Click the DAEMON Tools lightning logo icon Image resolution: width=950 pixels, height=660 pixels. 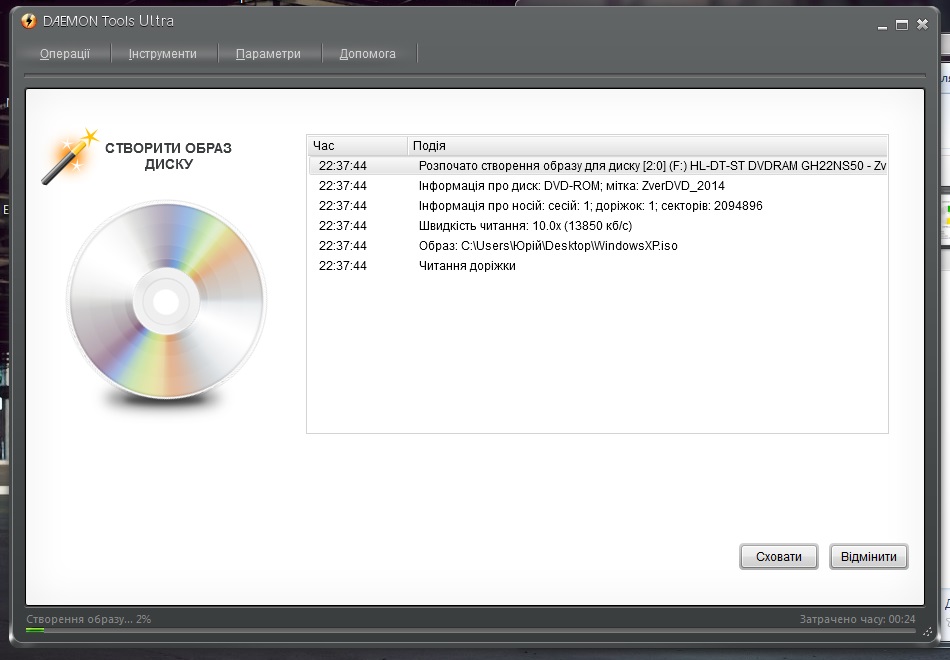29,22
